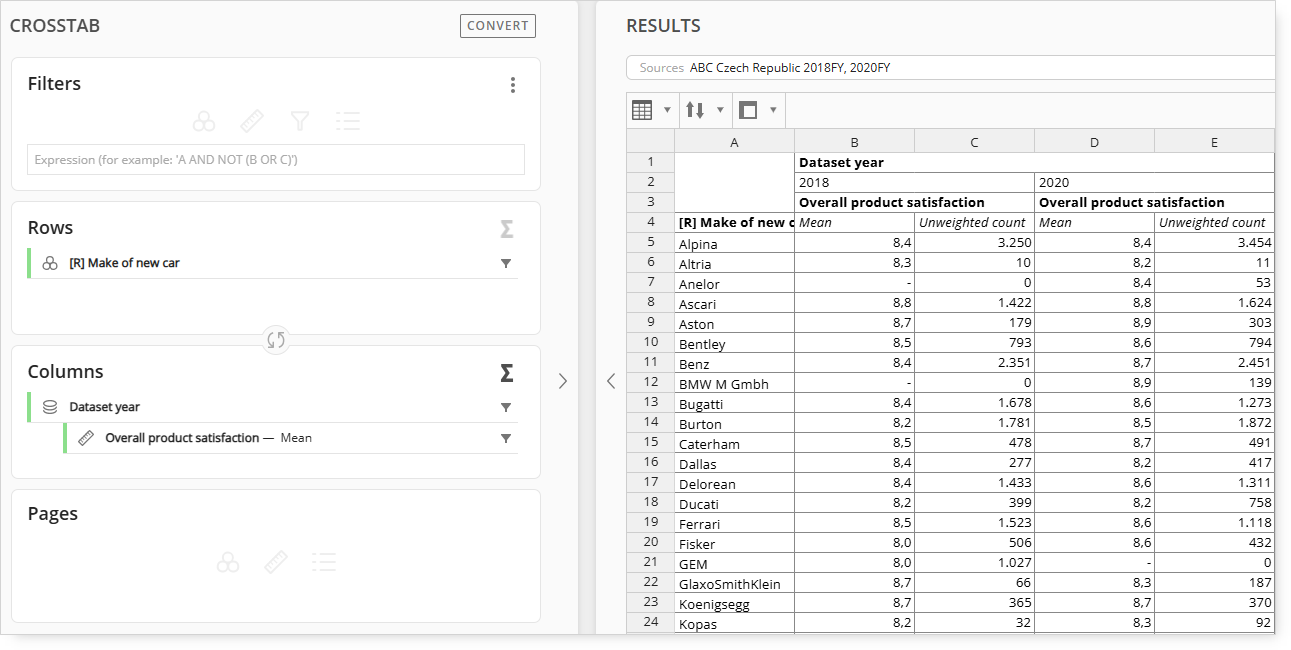Open the Filters three-dot menu
The height and width of the screenshot is (650, 1291).
[513, 85]
